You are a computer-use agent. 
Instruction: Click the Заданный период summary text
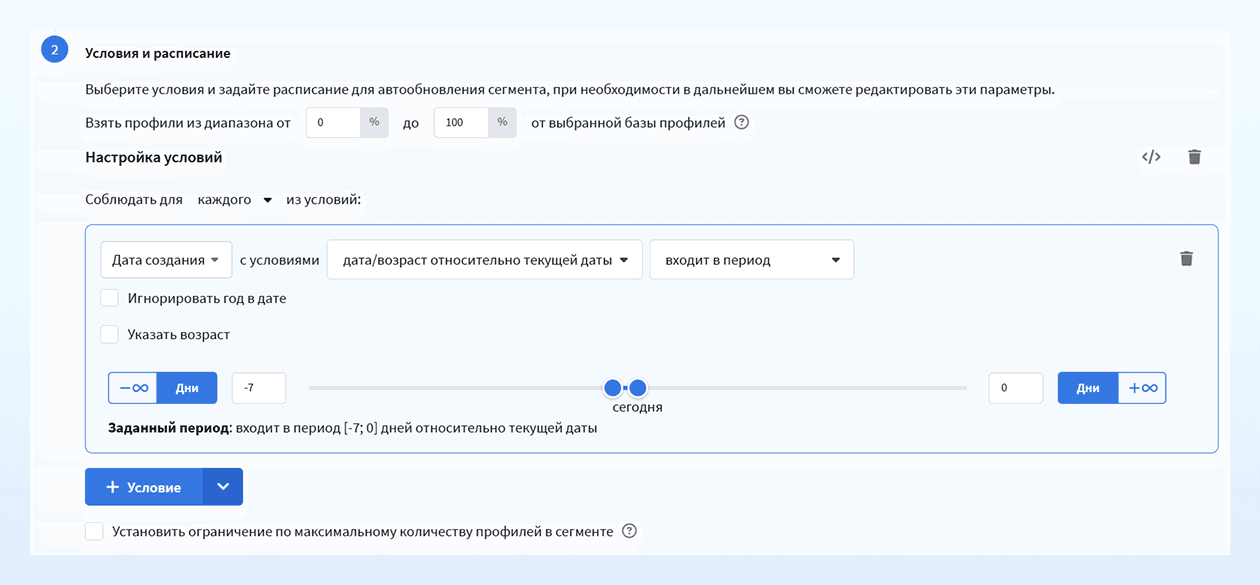pyautogui.click(x=353, y=428)
